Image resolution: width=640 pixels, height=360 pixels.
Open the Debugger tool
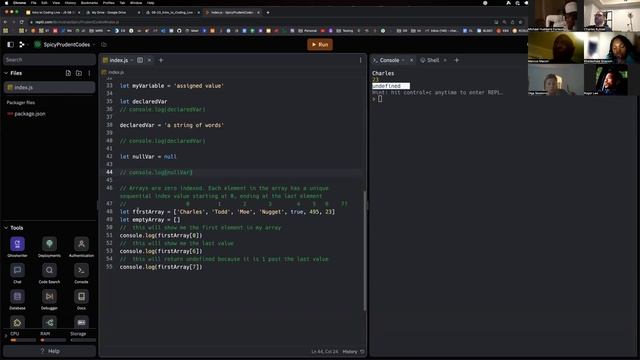[x=49, y=299]
